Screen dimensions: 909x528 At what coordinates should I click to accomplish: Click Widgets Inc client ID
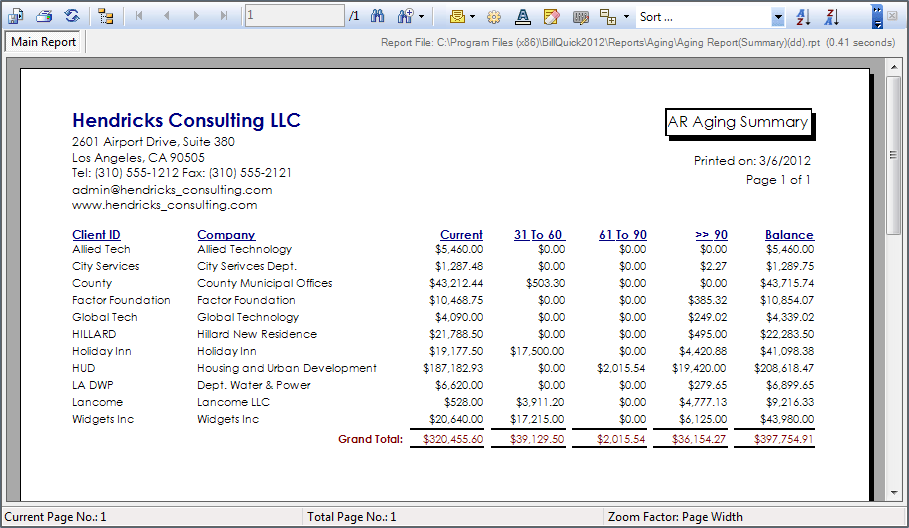click(x=103, y=419)
